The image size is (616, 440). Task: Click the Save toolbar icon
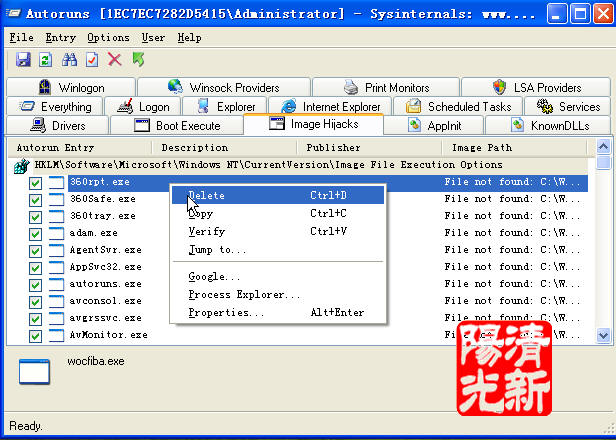click(x=23, y=60)
